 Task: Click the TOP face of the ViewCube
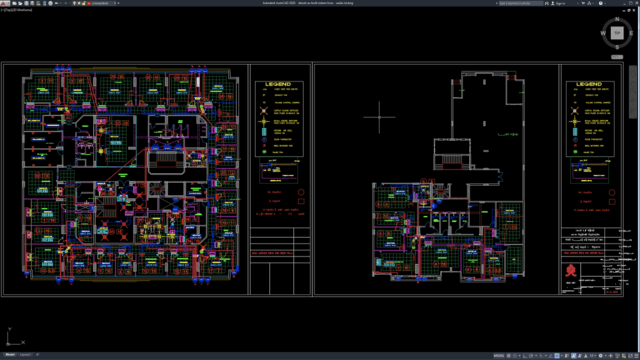[x=617, y=33]
